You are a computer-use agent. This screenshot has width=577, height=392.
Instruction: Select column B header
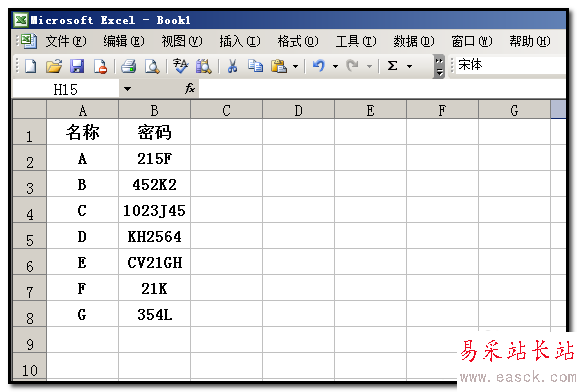point(155,110)
